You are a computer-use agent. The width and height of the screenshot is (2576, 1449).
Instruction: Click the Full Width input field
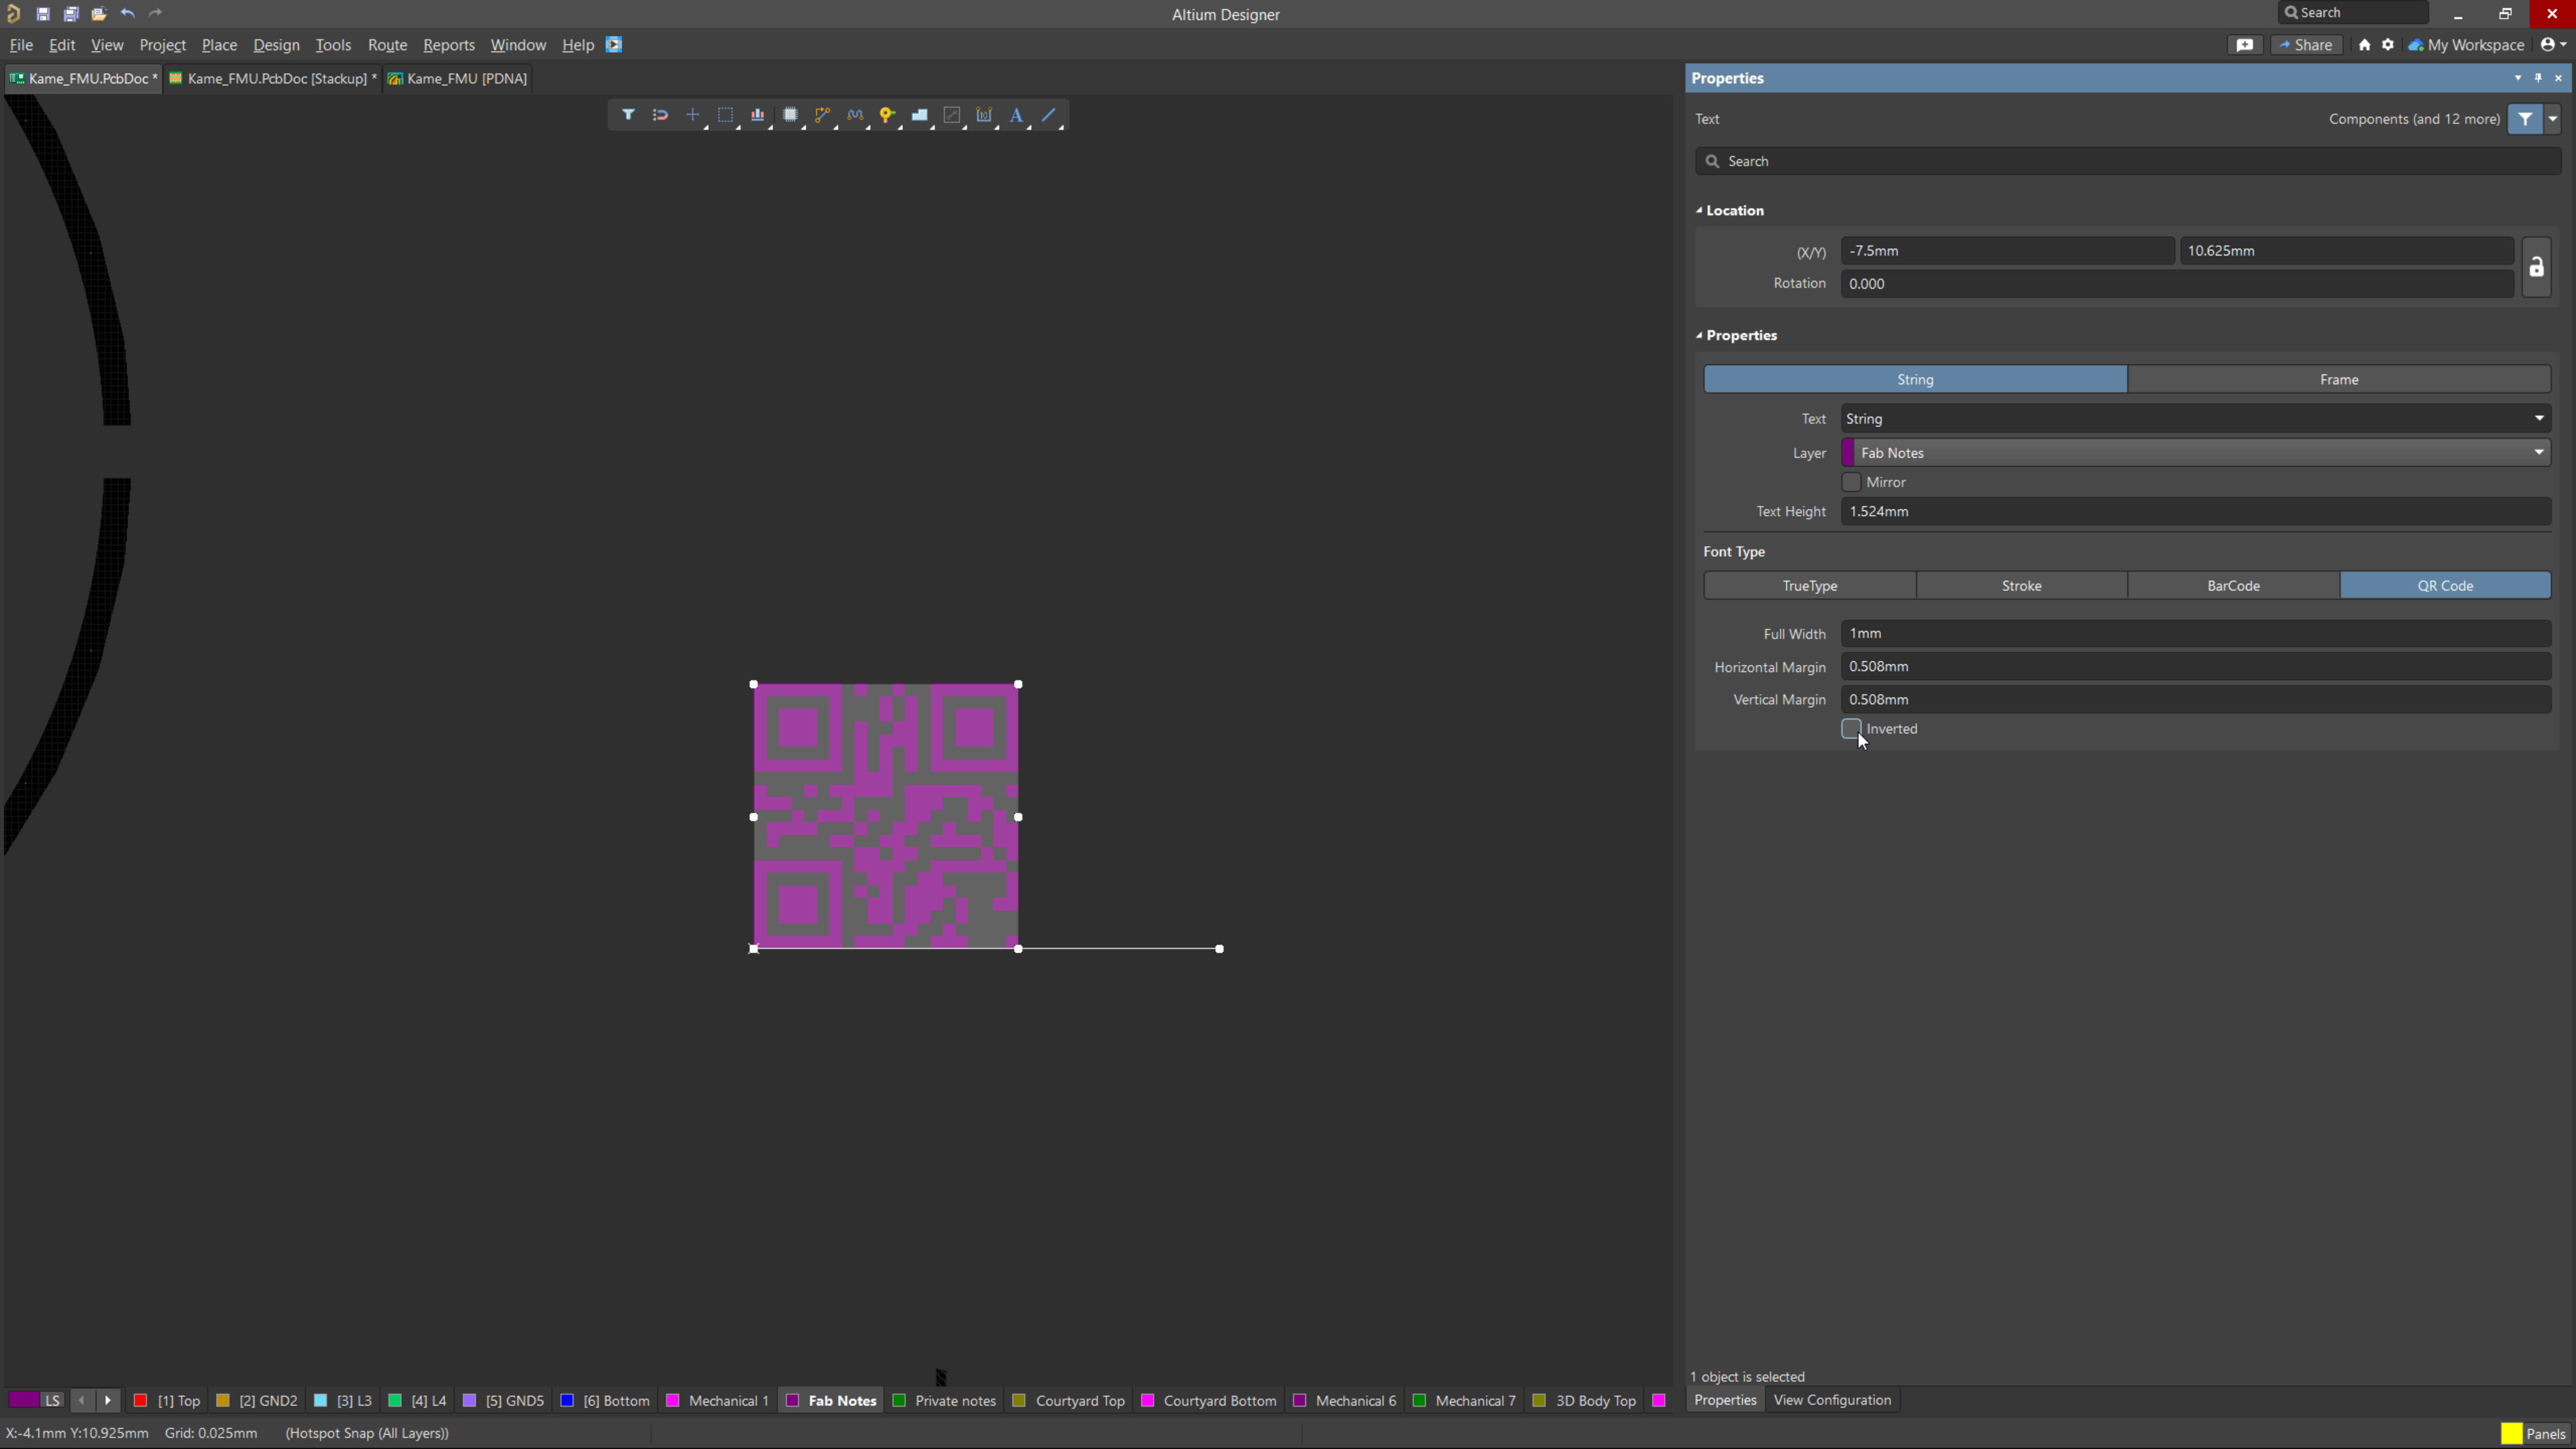2196,634
